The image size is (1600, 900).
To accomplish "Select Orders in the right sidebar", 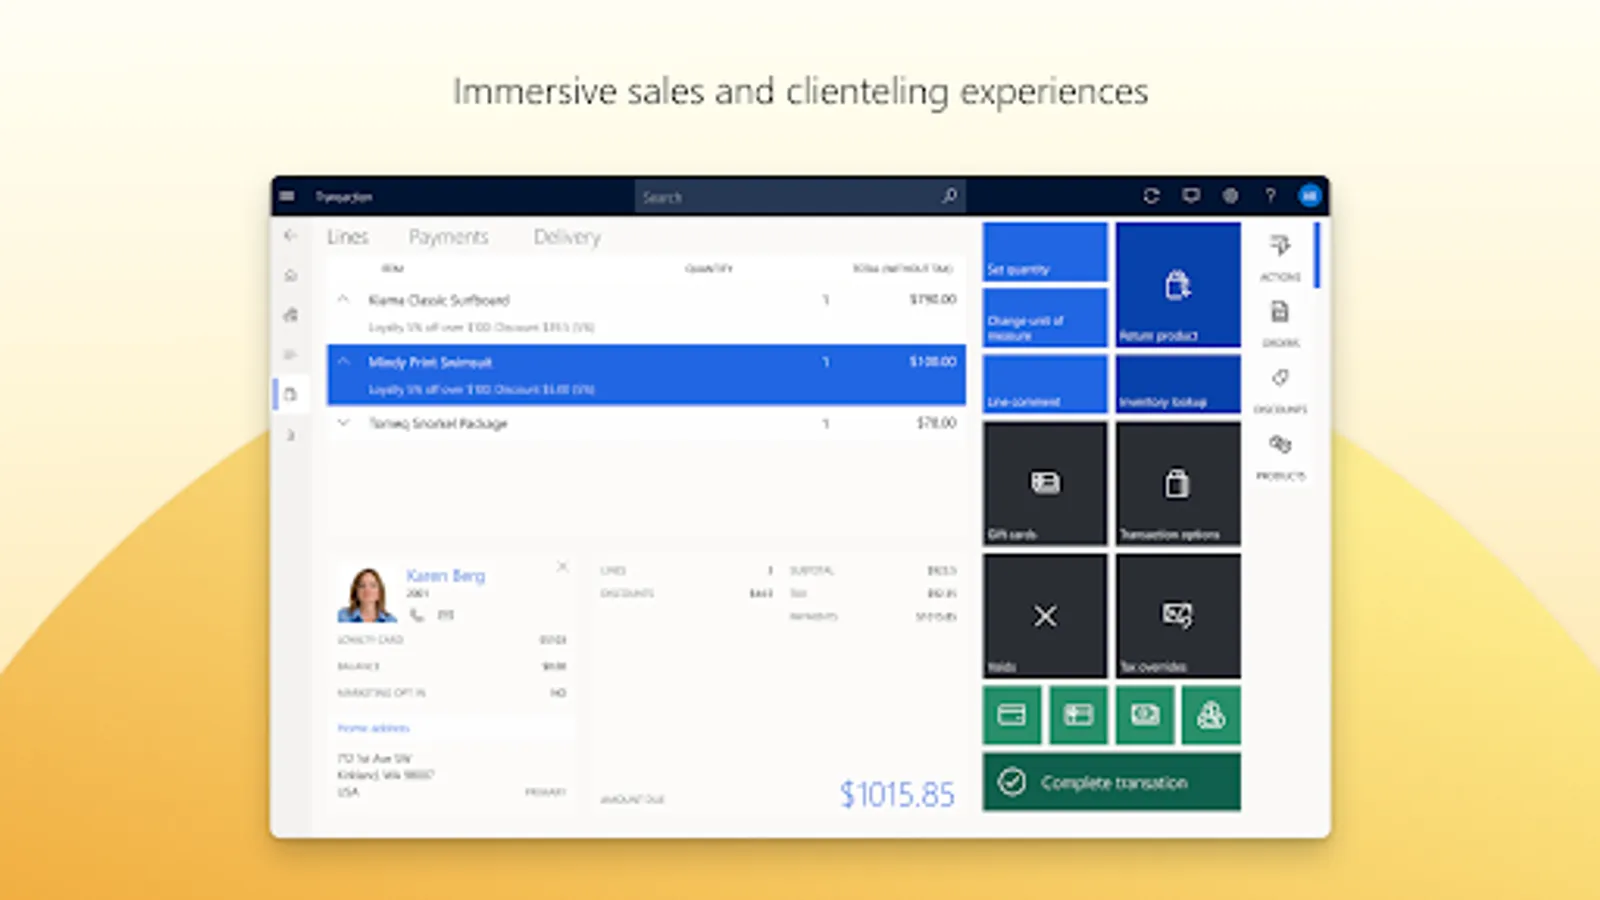I will (1281, 322).
